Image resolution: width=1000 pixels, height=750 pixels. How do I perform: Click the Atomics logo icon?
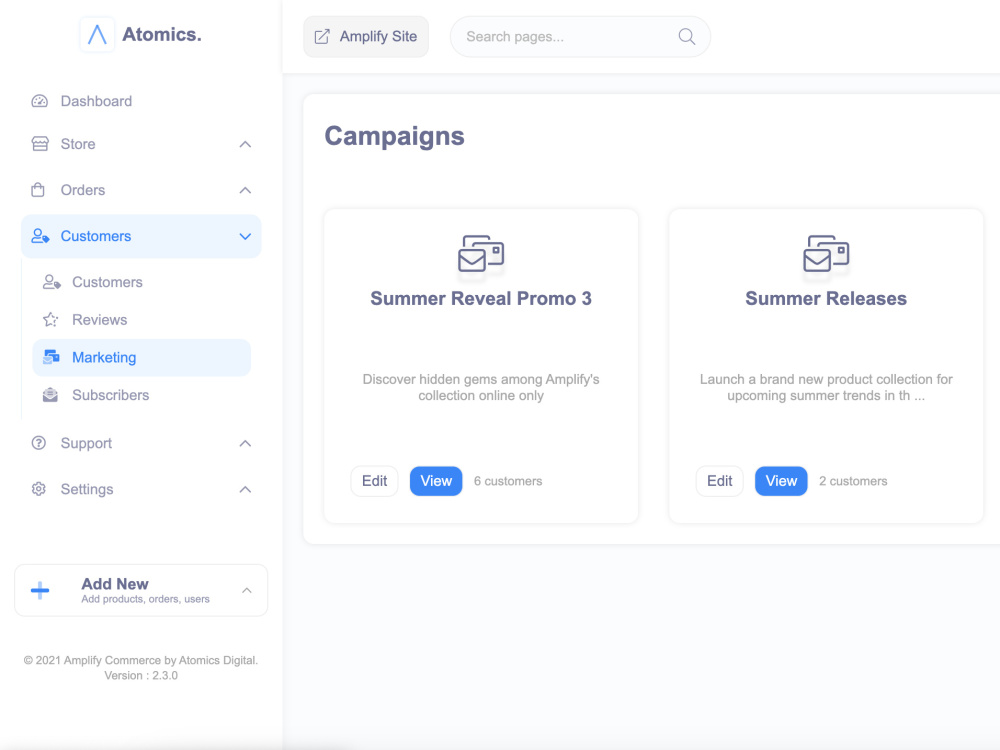tap(97, 34)
